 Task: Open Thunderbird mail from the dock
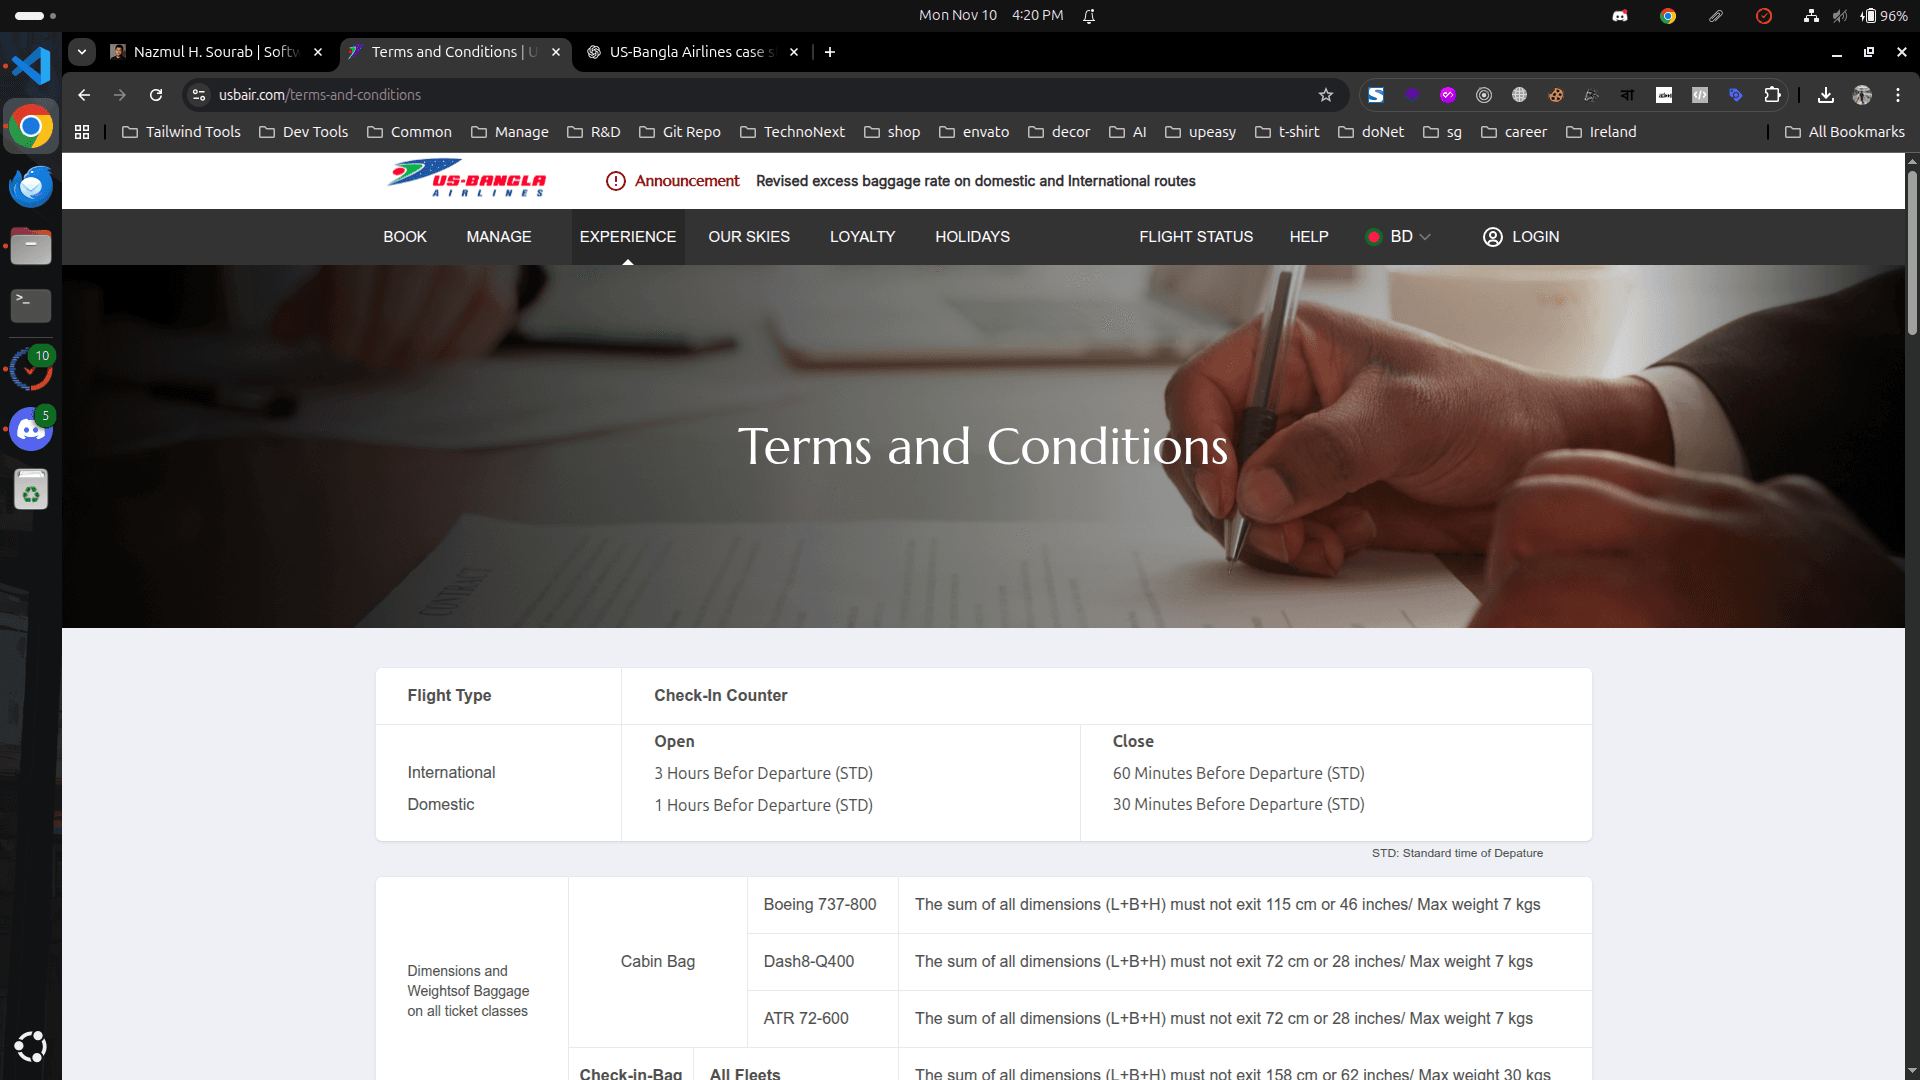click(x=31, y=186)
